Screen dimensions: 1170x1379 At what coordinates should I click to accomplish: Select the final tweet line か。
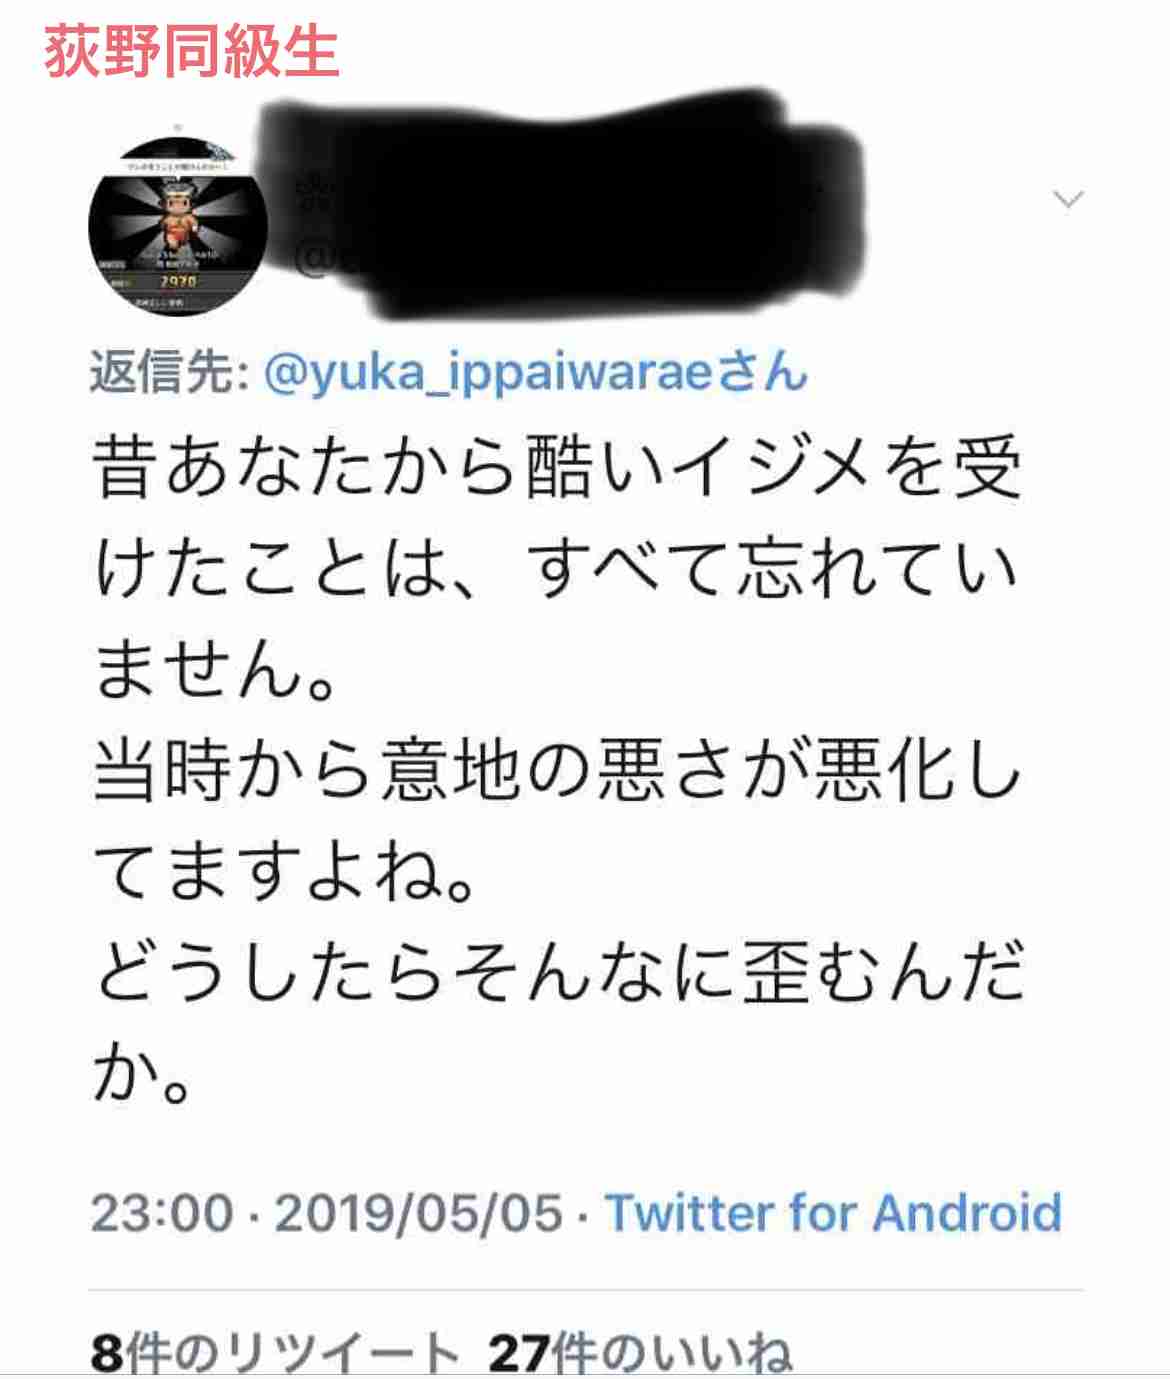click(x=142, y=1074)
